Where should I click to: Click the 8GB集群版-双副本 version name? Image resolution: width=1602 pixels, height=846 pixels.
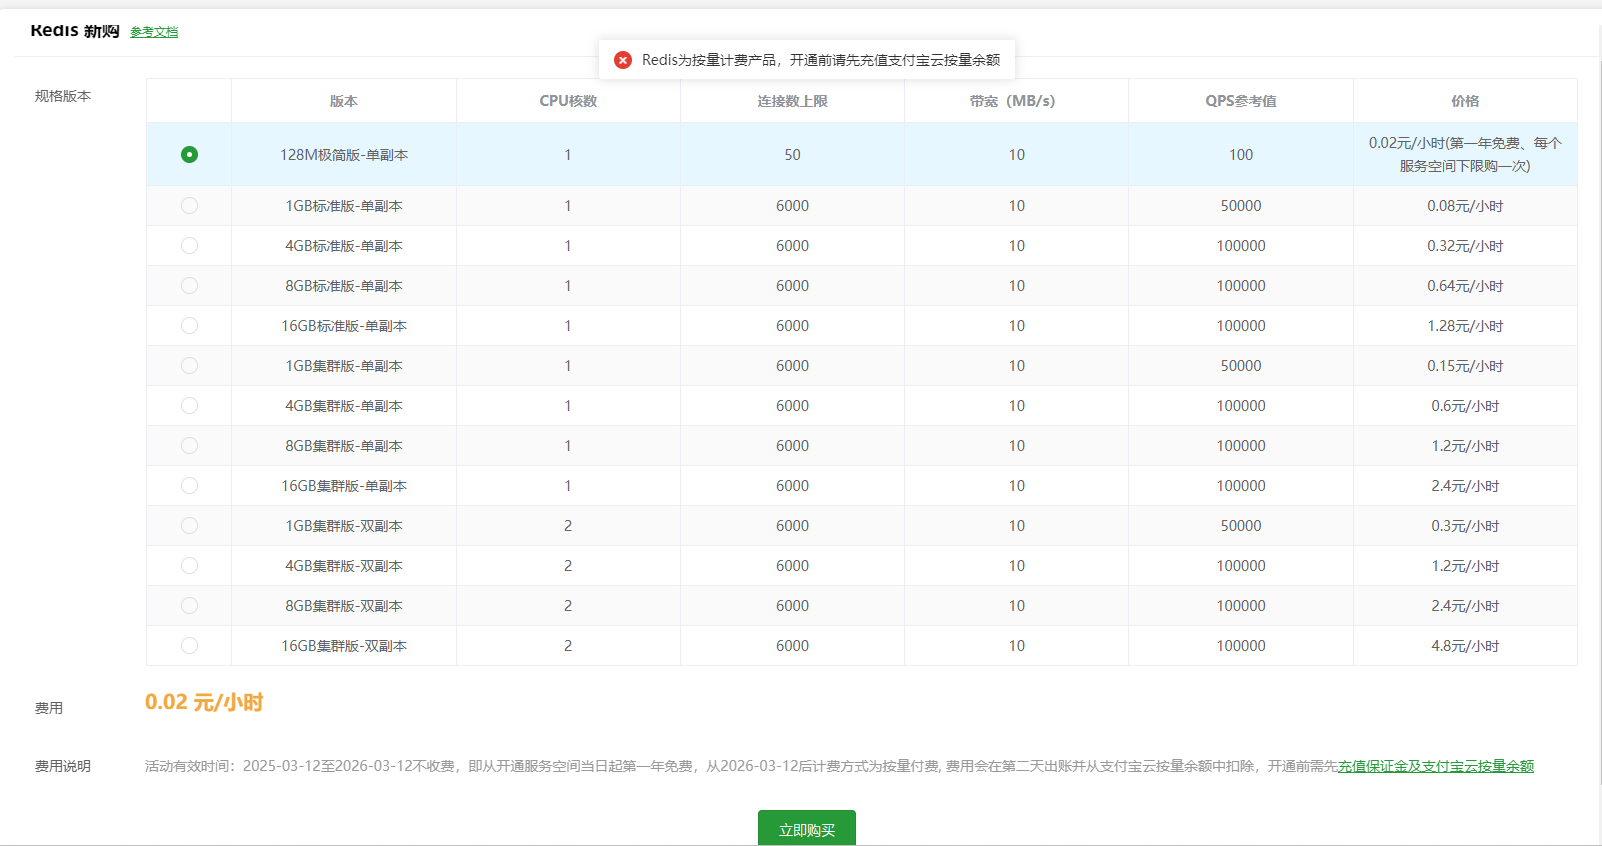[x=344, y=606]
